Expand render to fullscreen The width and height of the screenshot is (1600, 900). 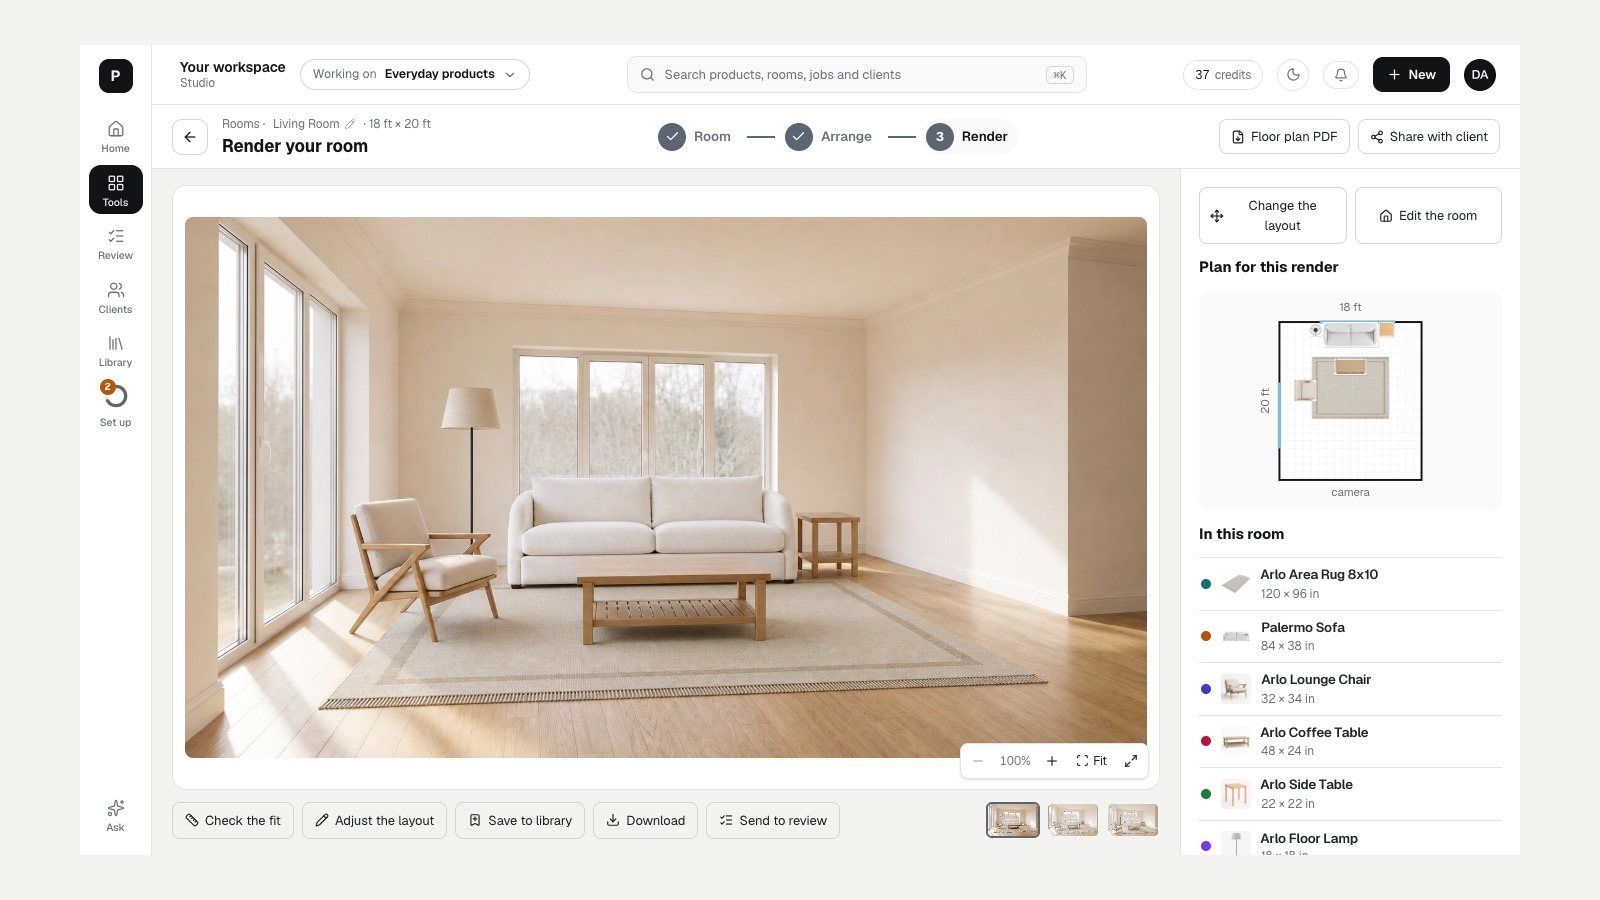click(1131, 761)
